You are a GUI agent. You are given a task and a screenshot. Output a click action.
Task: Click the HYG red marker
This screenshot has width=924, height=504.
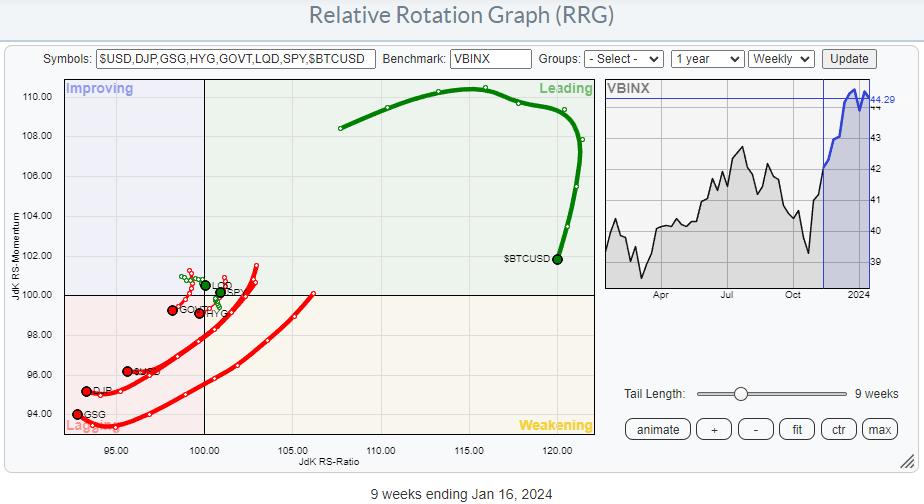tap(199, 313)
